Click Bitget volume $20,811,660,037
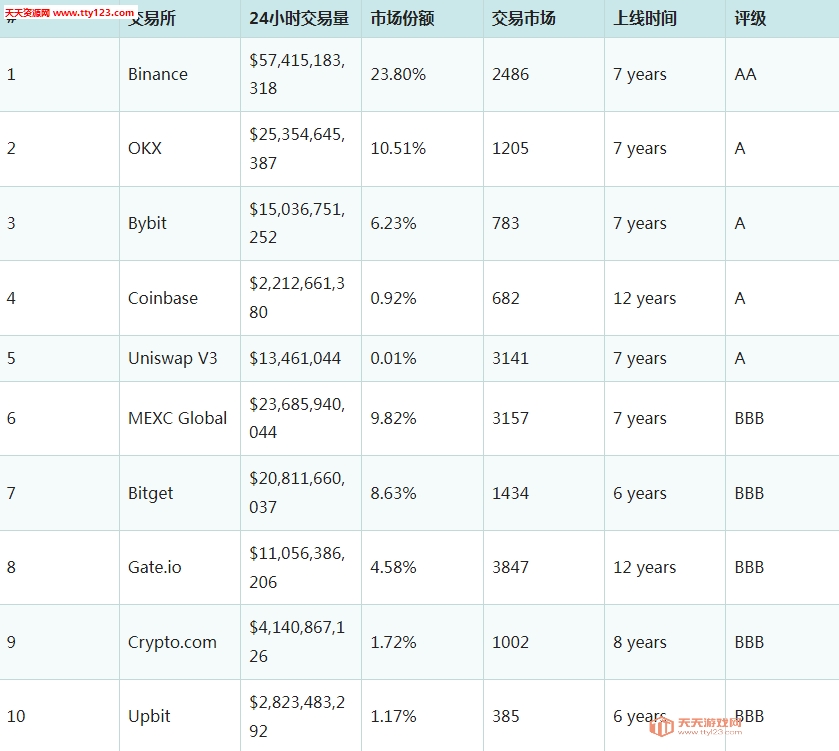The width and height of the screenshot is (839, 751). (297, 493)
